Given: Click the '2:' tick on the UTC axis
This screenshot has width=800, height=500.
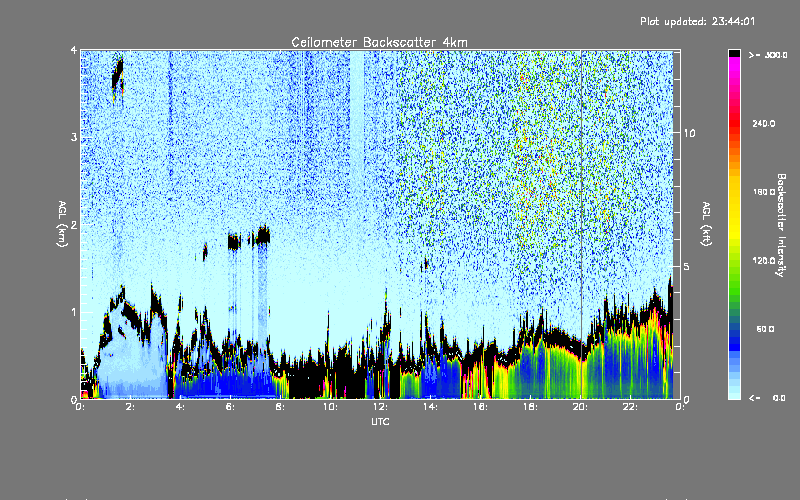Looking at the screenshot, I should (x=131, y=407).
